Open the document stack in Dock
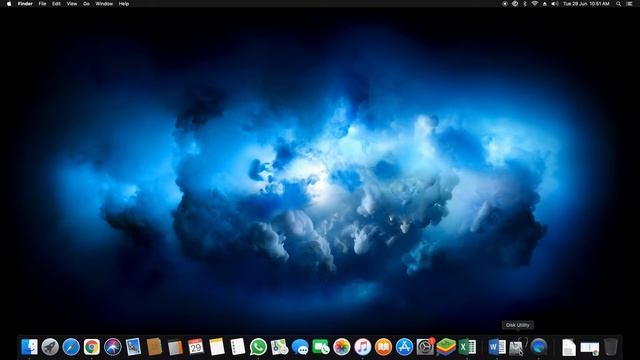This screenshot has width=640, height=360. 569,347
